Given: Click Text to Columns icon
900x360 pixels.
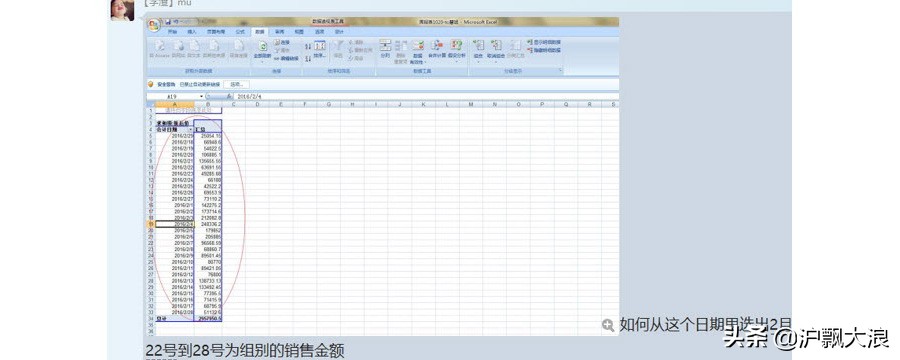Looking at the screenshot, I should [x=385, y=46].
